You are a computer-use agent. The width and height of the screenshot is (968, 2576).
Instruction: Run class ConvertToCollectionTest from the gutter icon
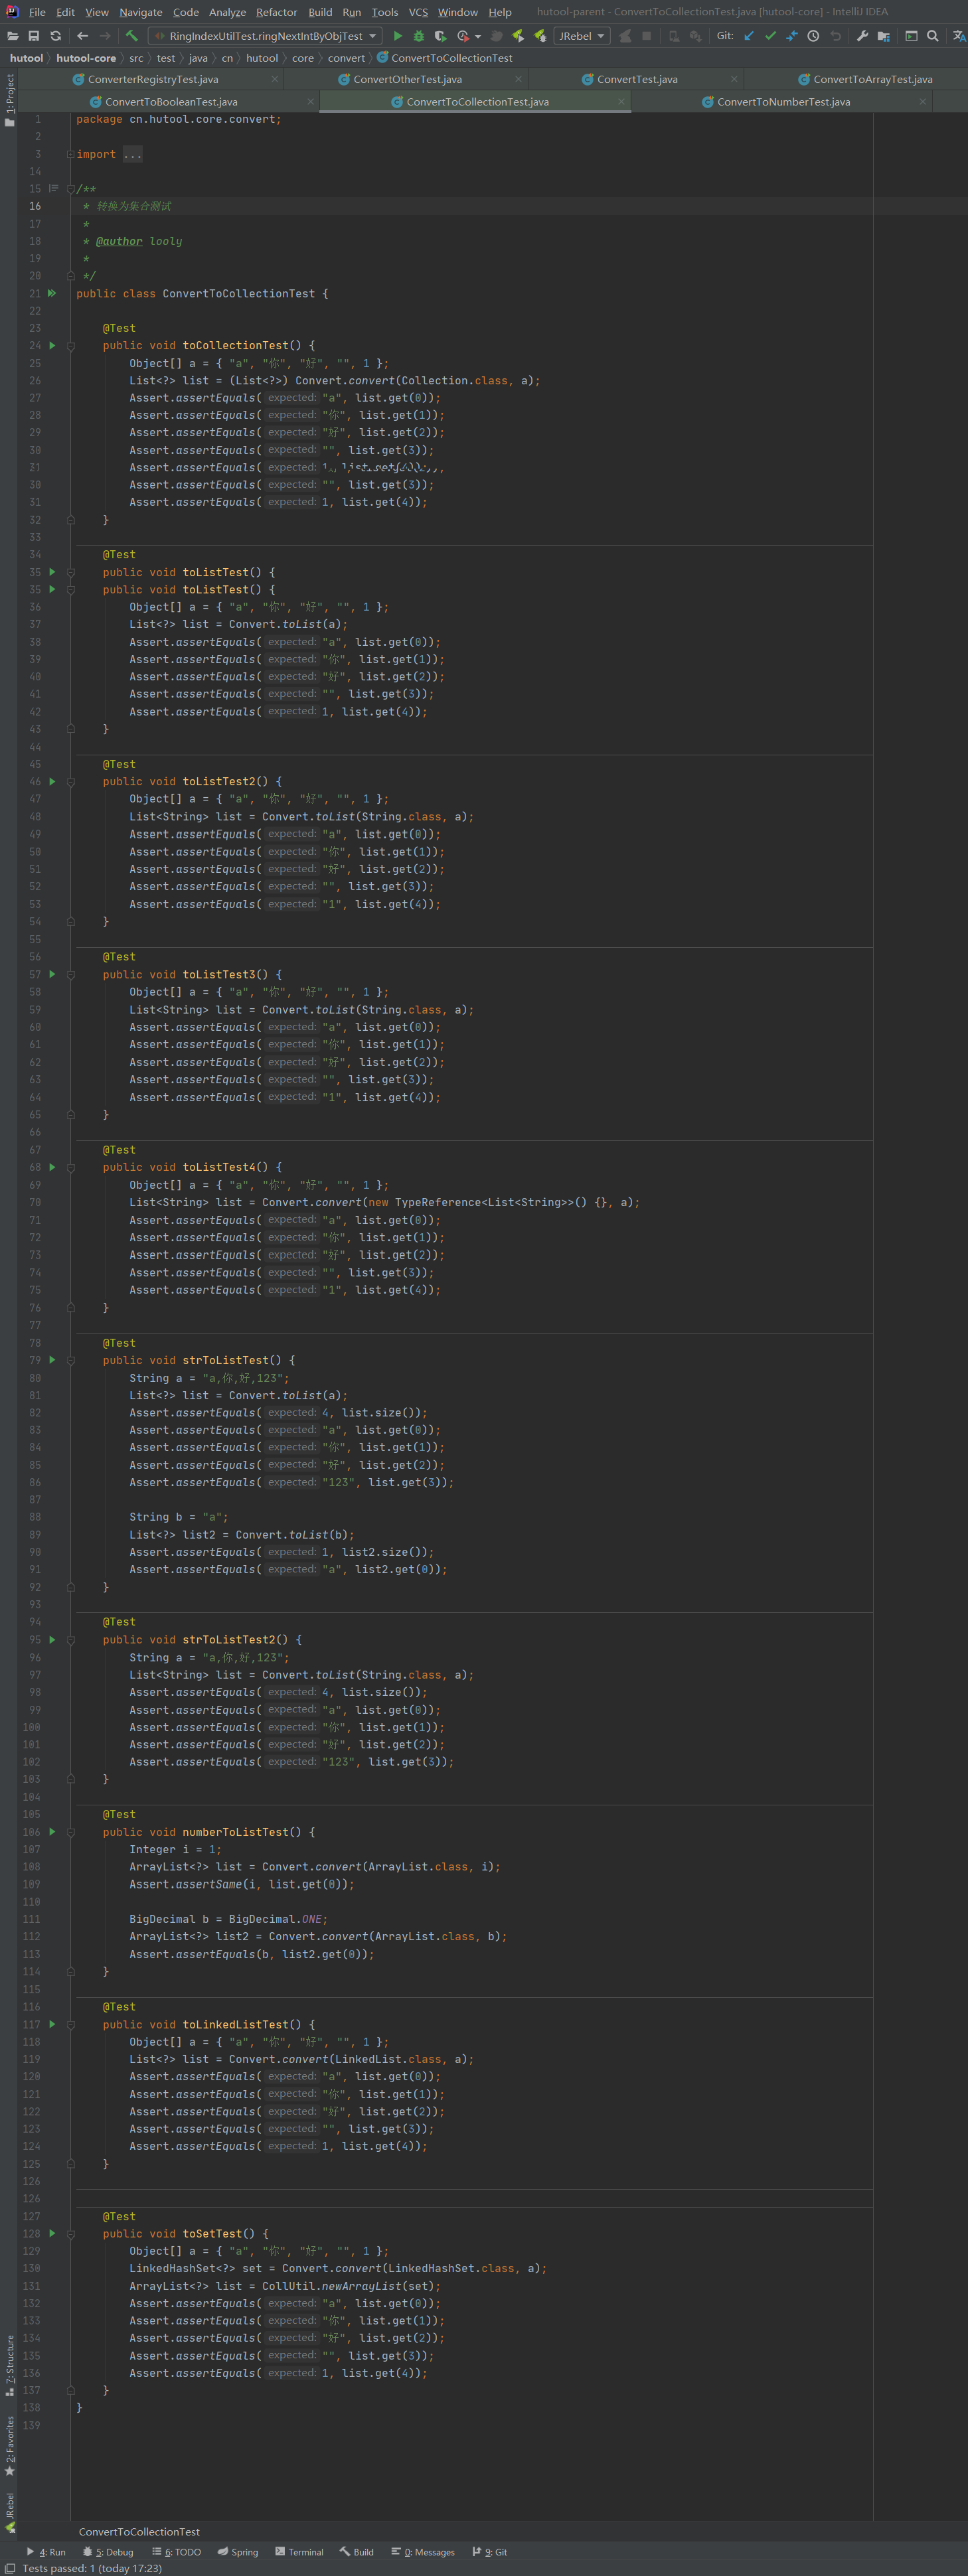pos(52,293)
